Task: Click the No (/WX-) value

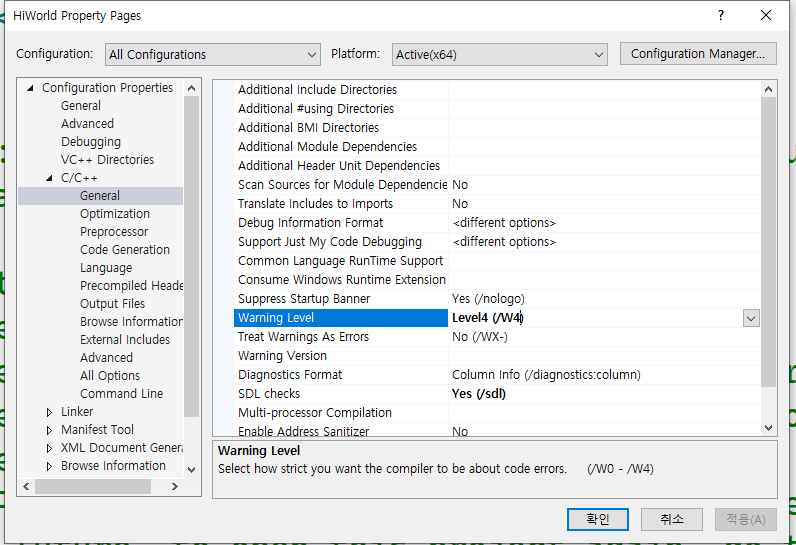Action: pyautogui.click(x=480, y=337)
